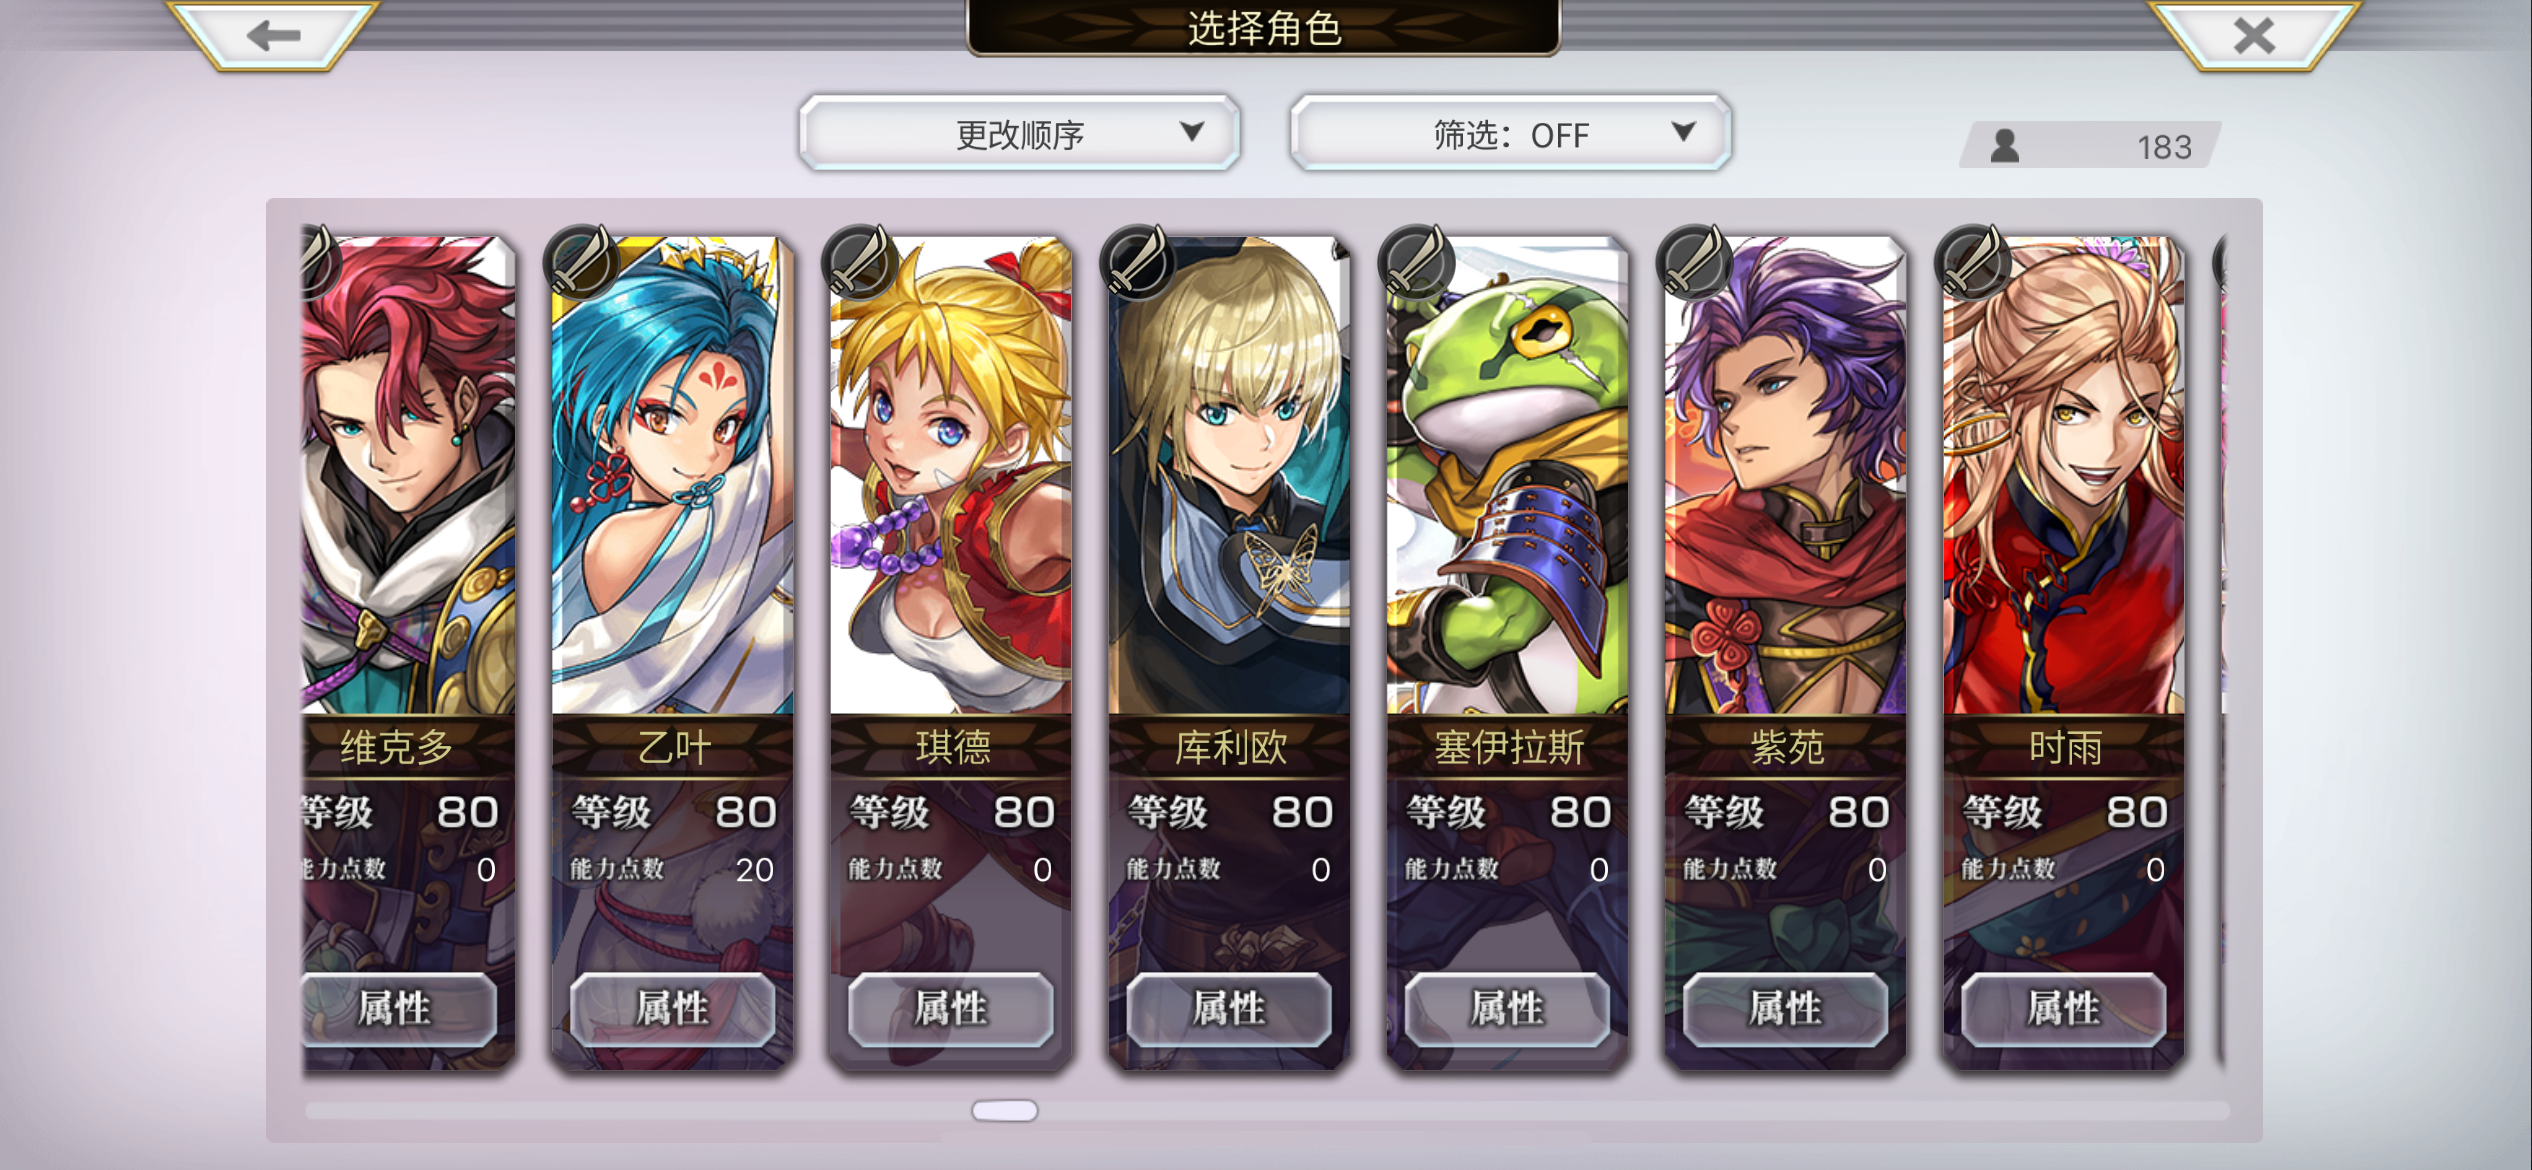Select the 库利欧 character portrait
Screen dimensions: 2532x1170
tap(1229, 475)
